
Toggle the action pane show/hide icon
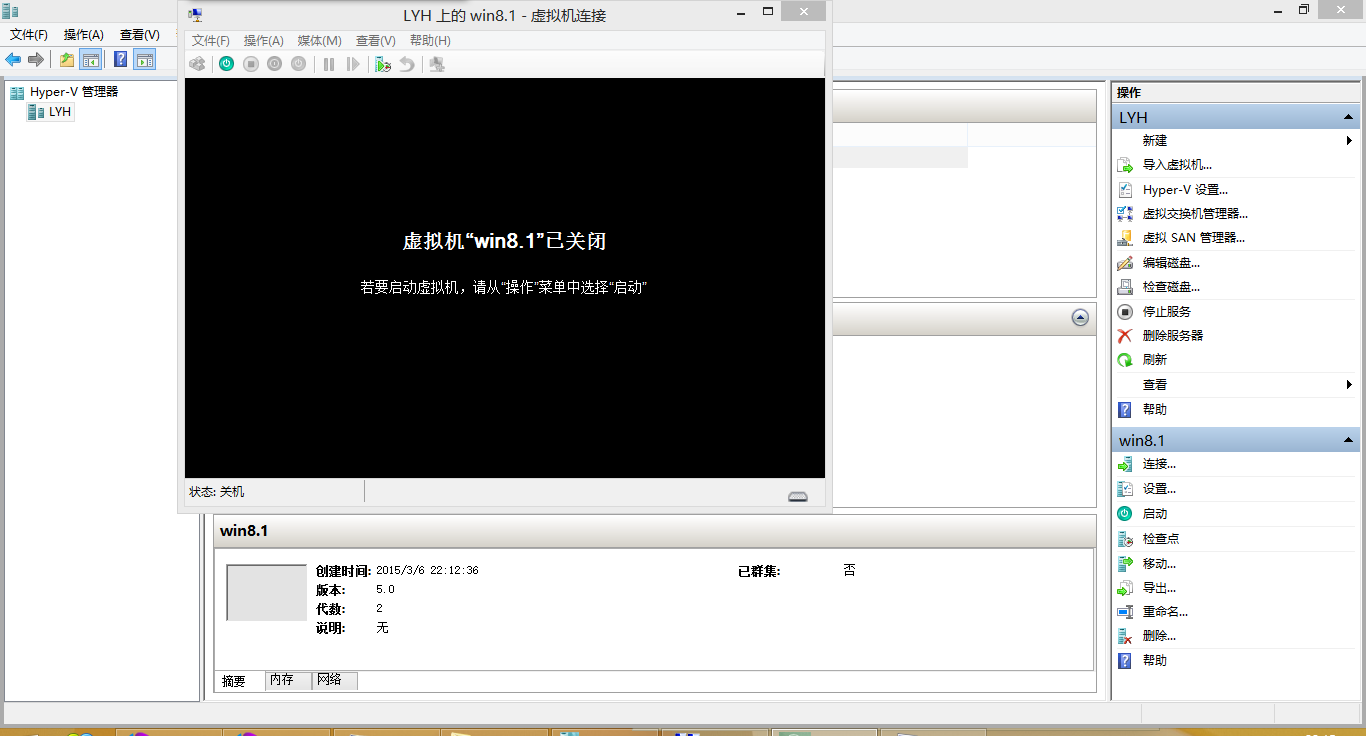(x=146, y=60)
